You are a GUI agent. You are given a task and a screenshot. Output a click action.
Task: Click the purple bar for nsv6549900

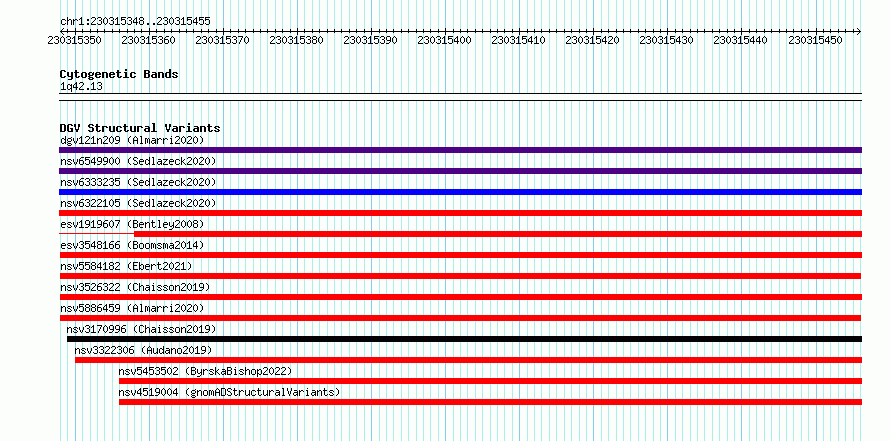pos(460,171)
